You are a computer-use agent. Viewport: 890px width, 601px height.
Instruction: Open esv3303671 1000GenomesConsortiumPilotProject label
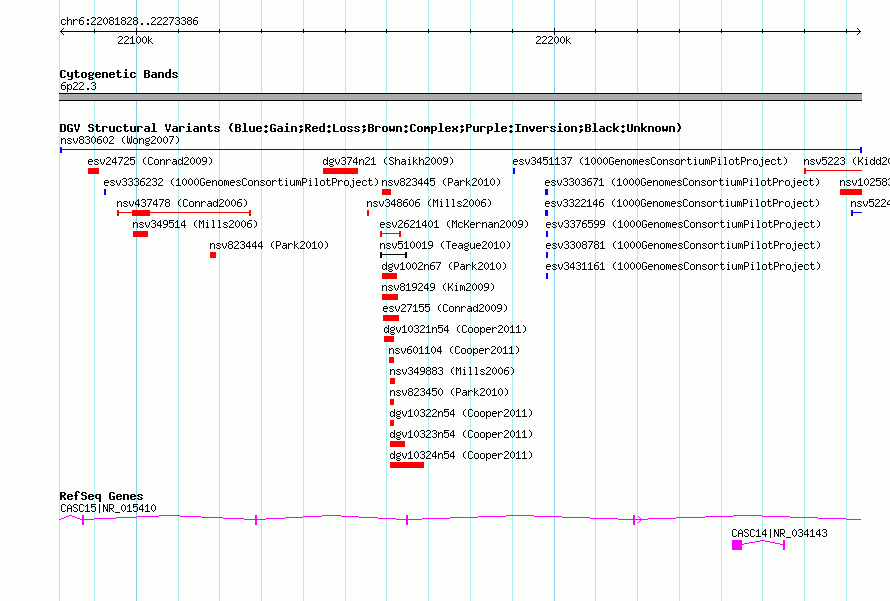tap(682, 182)
